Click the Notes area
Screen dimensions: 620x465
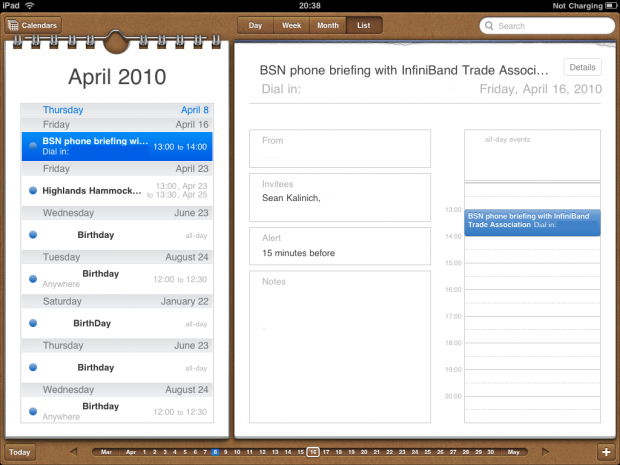[x=340, y=347]
